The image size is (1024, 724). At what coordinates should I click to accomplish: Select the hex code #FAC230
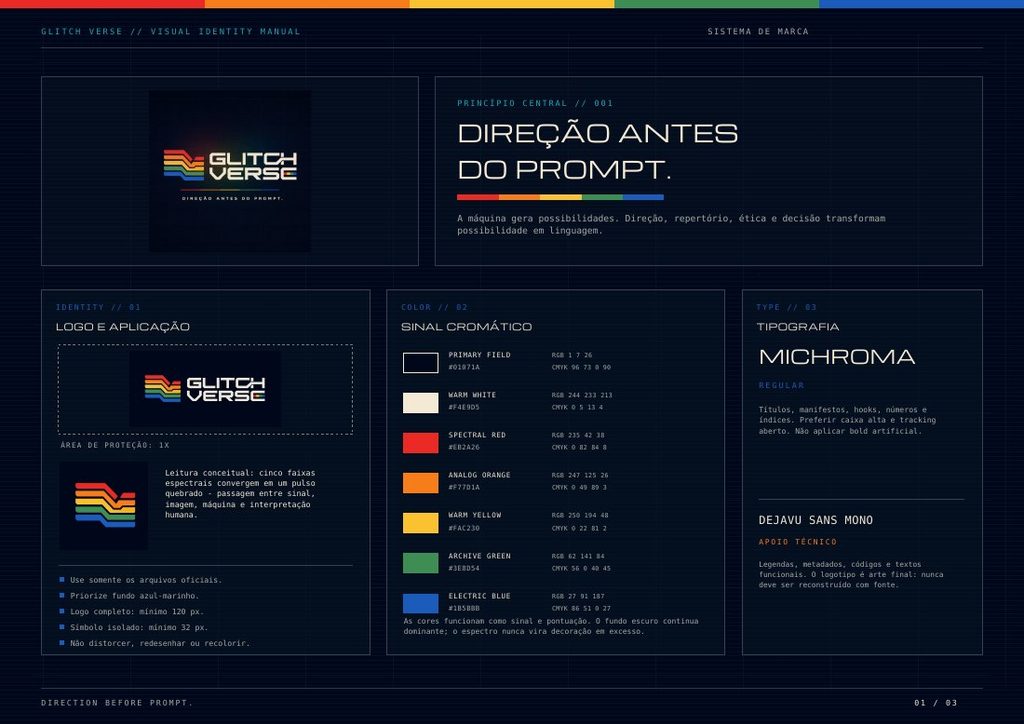coord(464,528)
